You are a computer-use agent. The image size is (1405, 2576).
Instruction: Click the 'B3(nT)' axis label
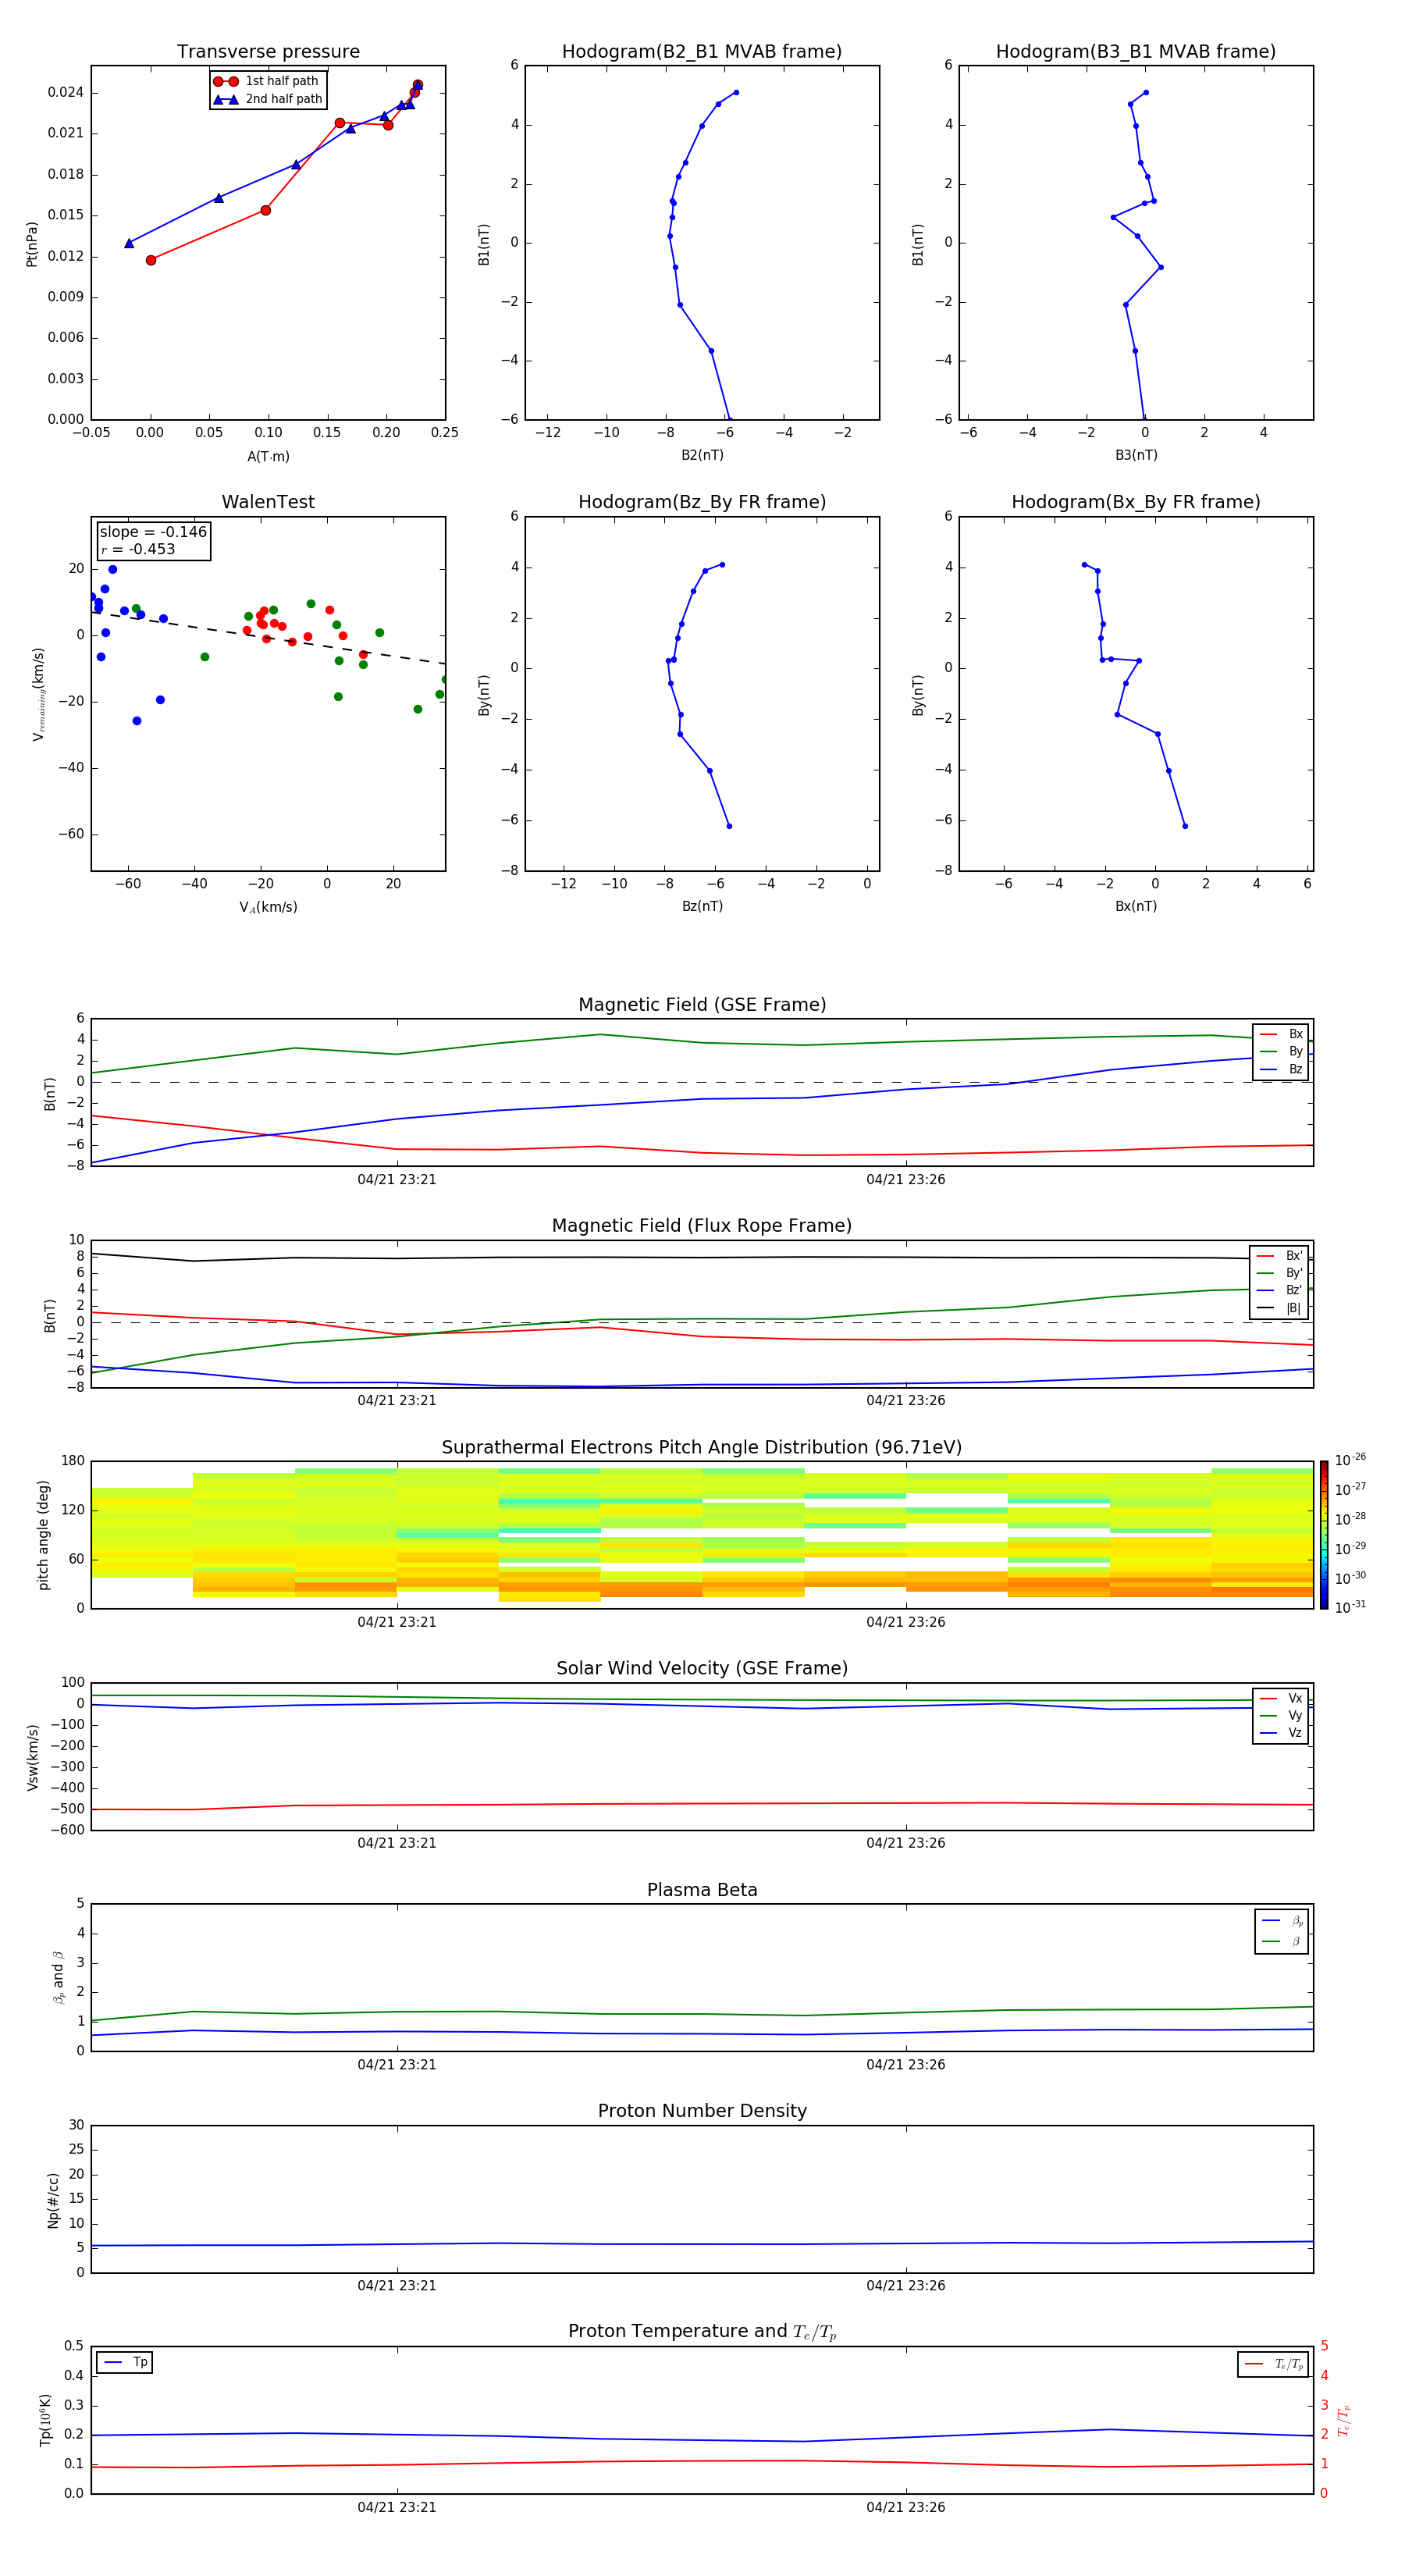click(x=1136, y=455)
